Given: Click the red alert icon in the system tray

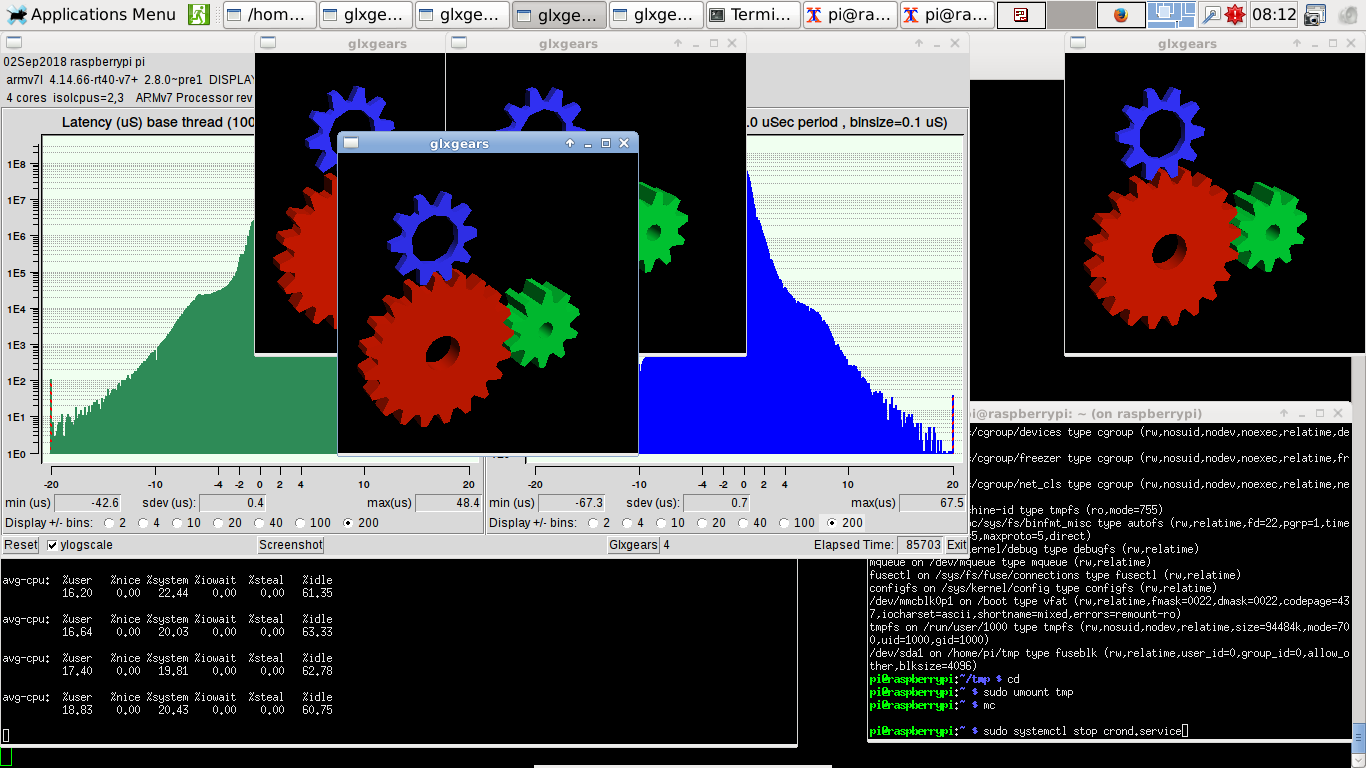Looking at the screenshot, I should [x=1235, y=15].
